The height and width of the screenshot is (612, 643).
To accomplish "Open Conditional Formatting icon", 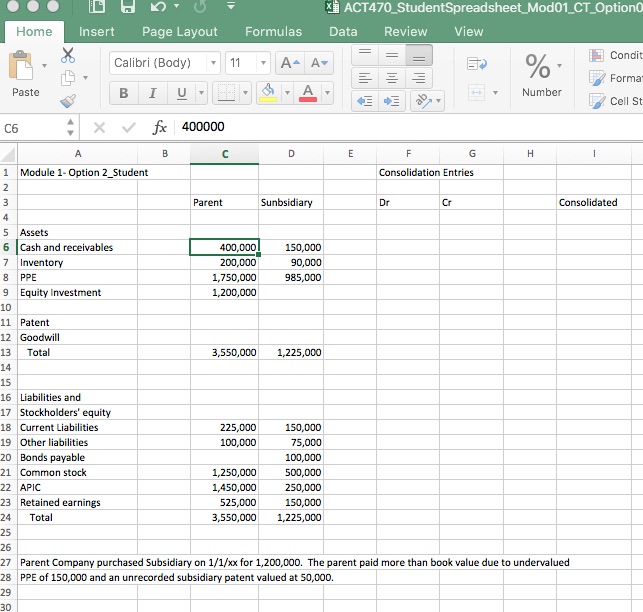I will 596,55.
